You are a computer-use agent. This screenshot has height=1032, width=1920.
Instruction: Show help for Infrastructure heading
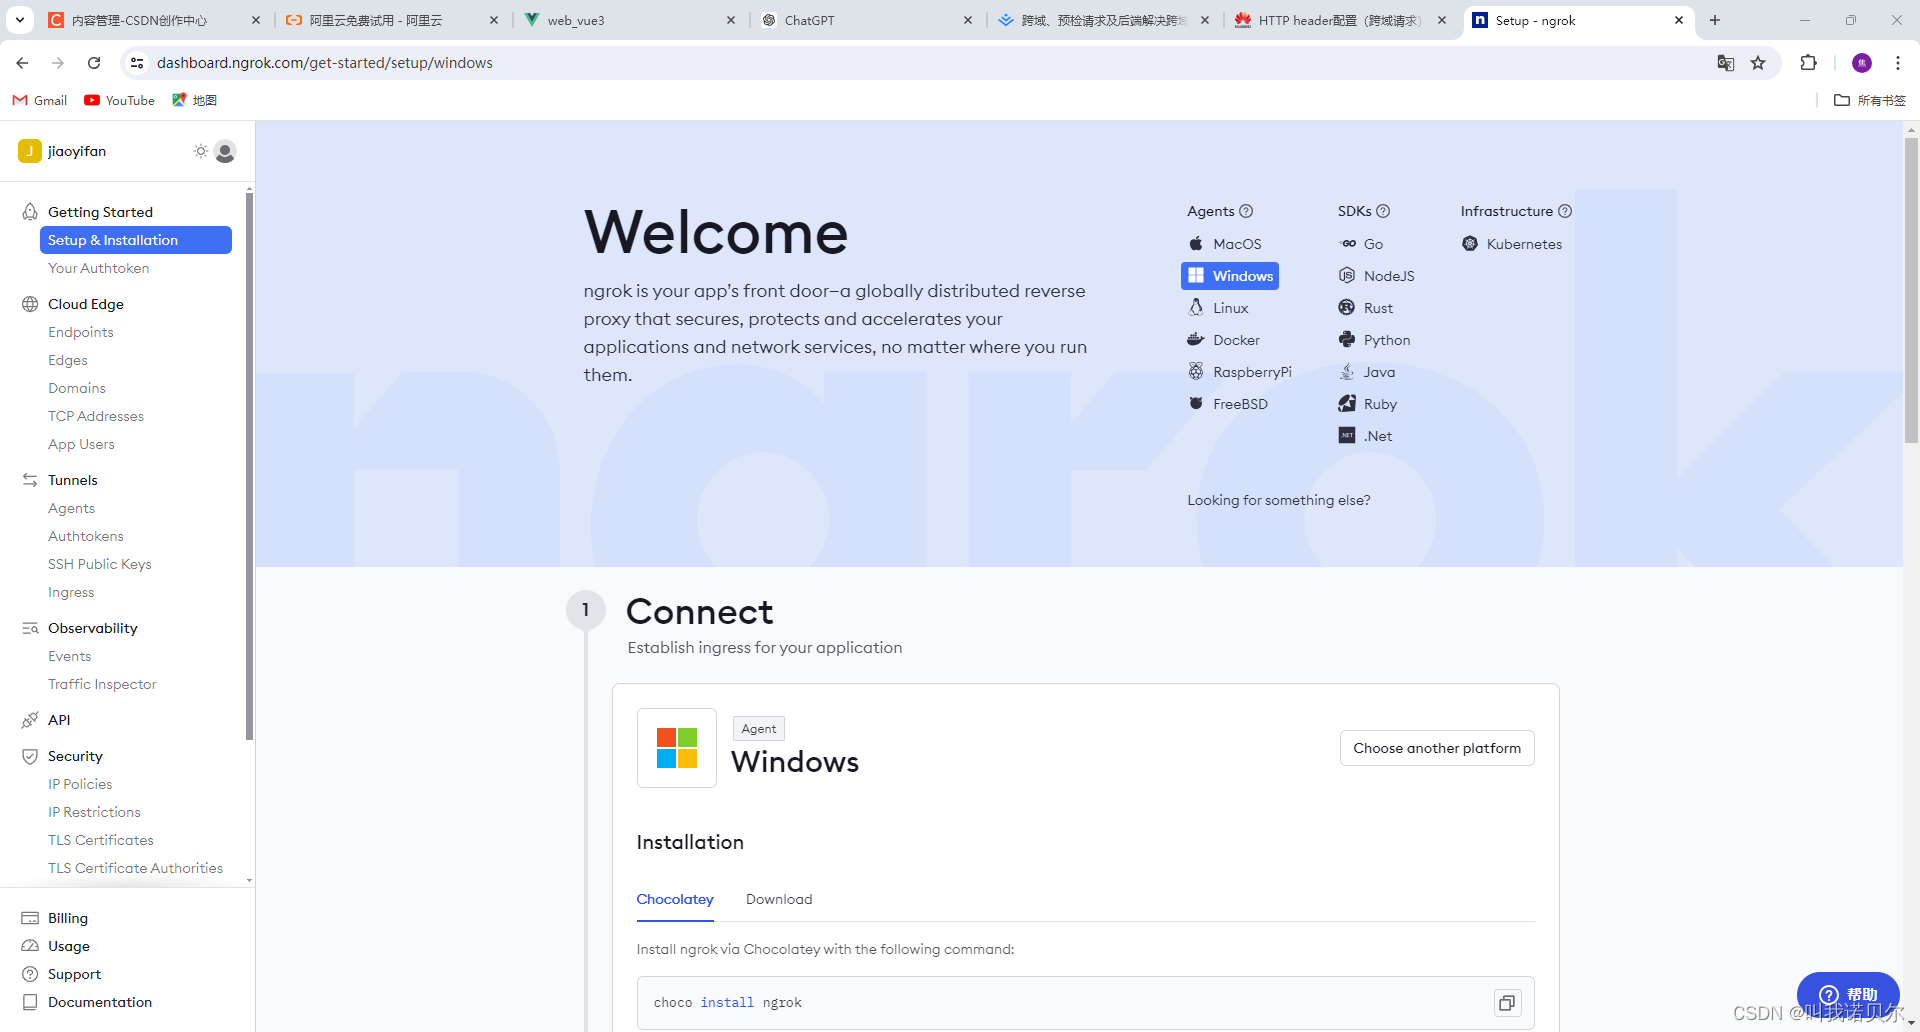point(1565,211)
